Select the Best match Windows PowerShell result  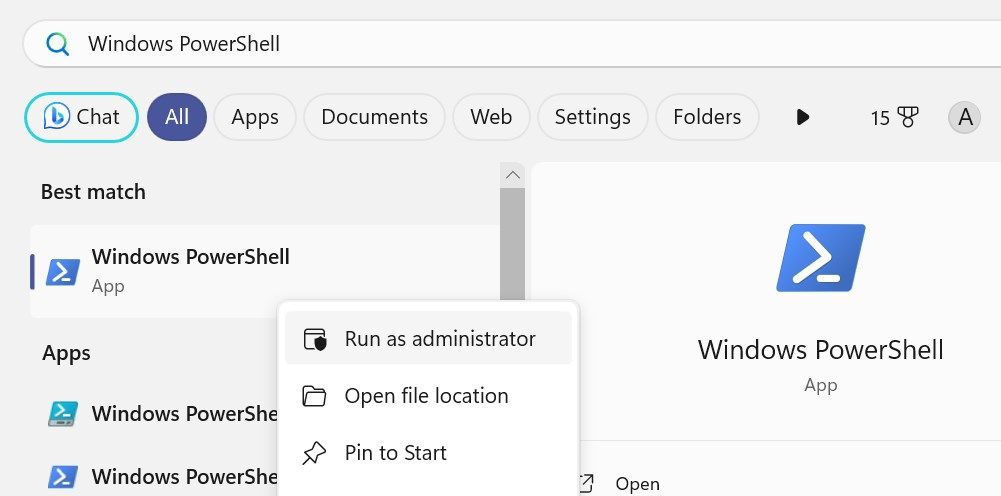point(190,270)
